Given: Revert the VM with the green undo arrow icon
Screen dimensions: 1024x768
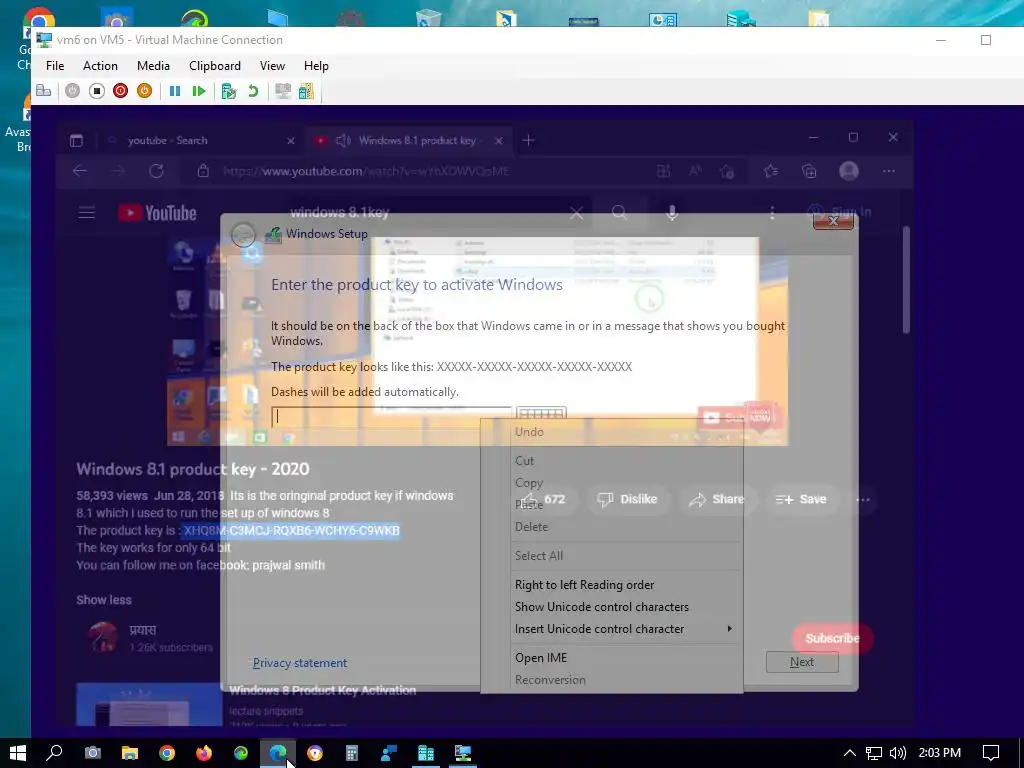Looking at the screenshot, I should click(x=253, y=91).
